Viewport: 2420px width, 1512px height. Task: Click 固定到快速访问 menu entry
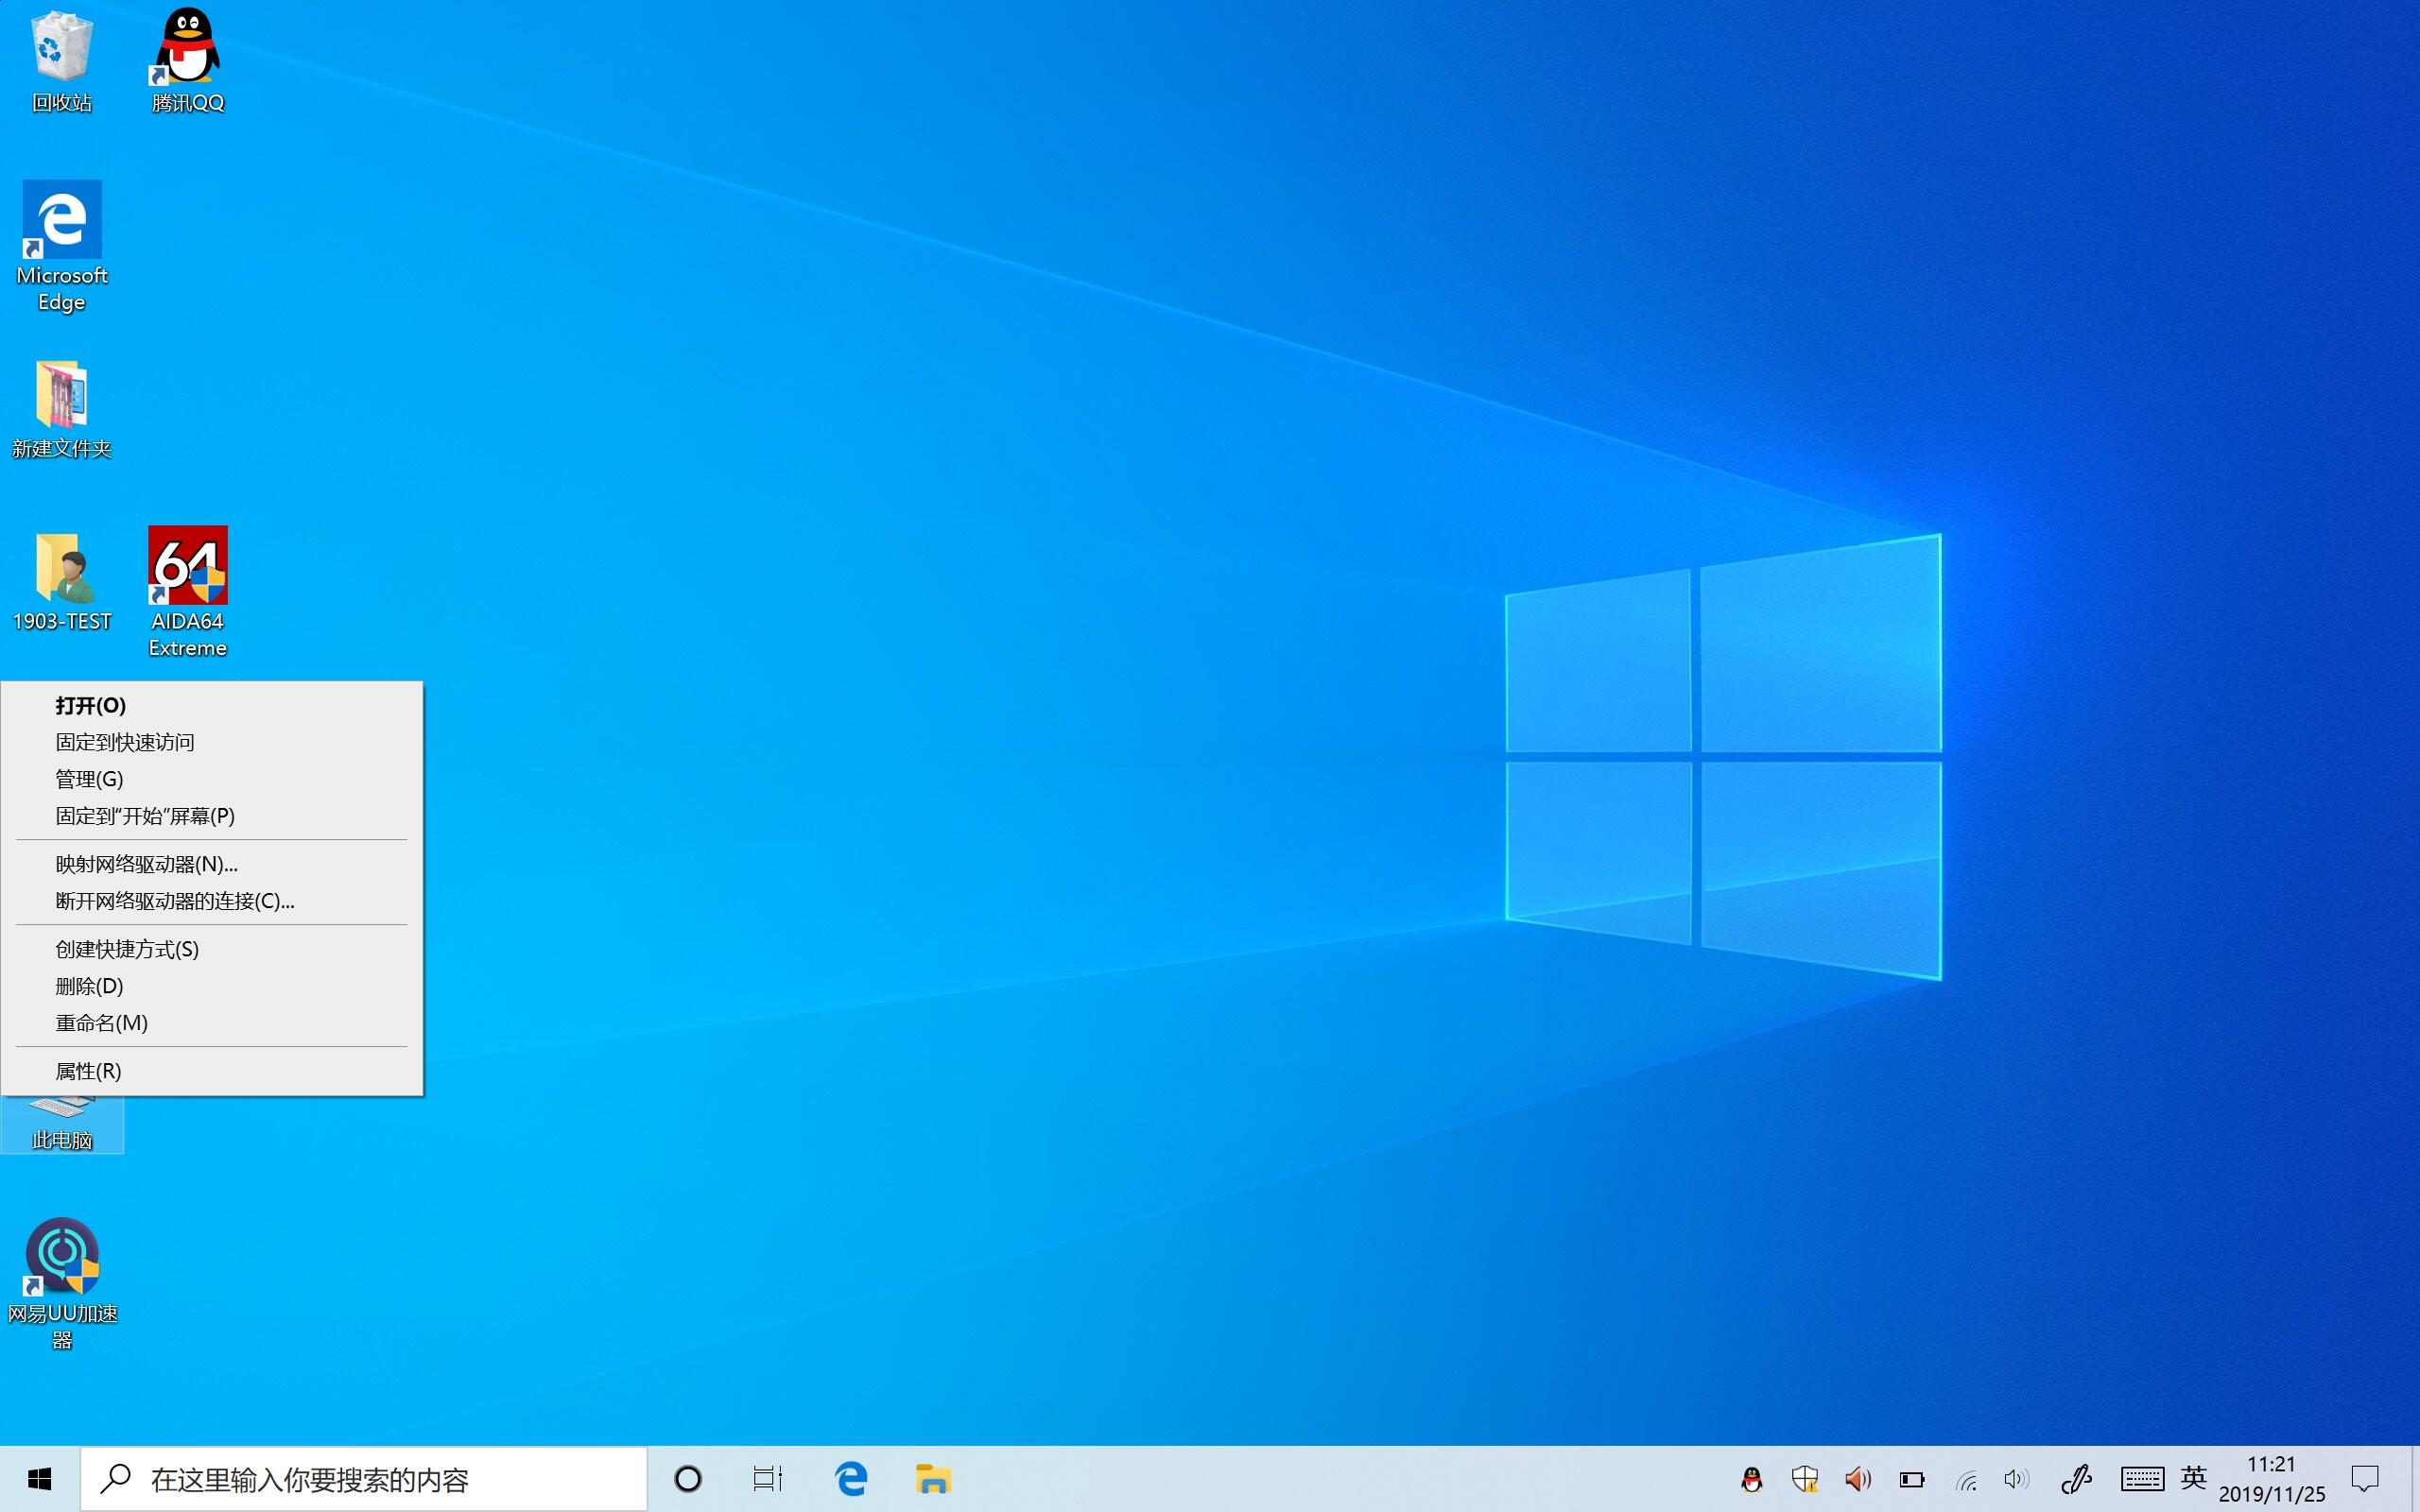pos(125,742)
